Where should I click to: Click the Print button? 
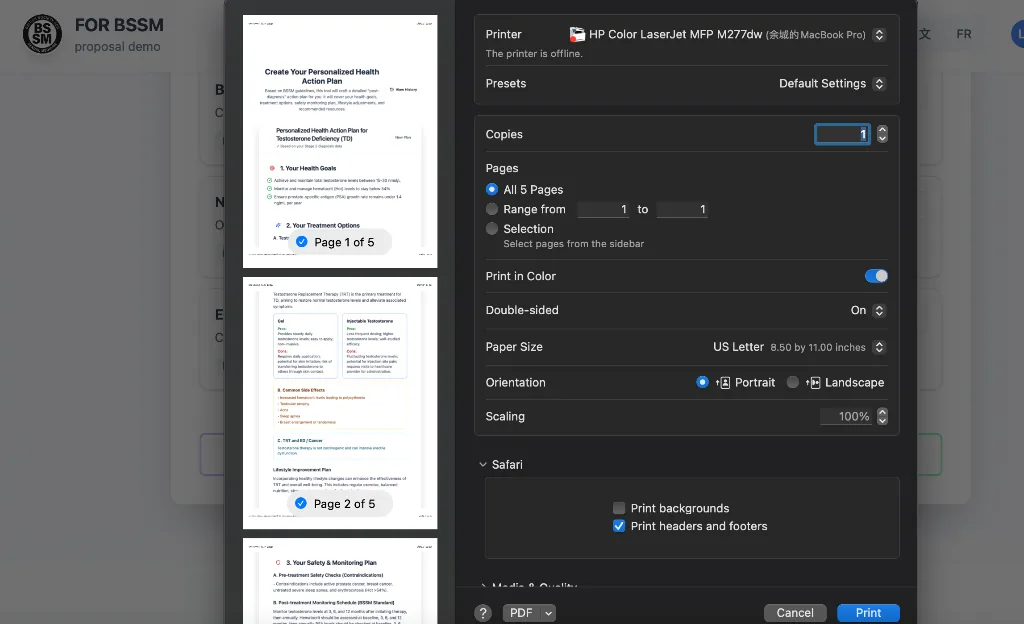point(868,613)
